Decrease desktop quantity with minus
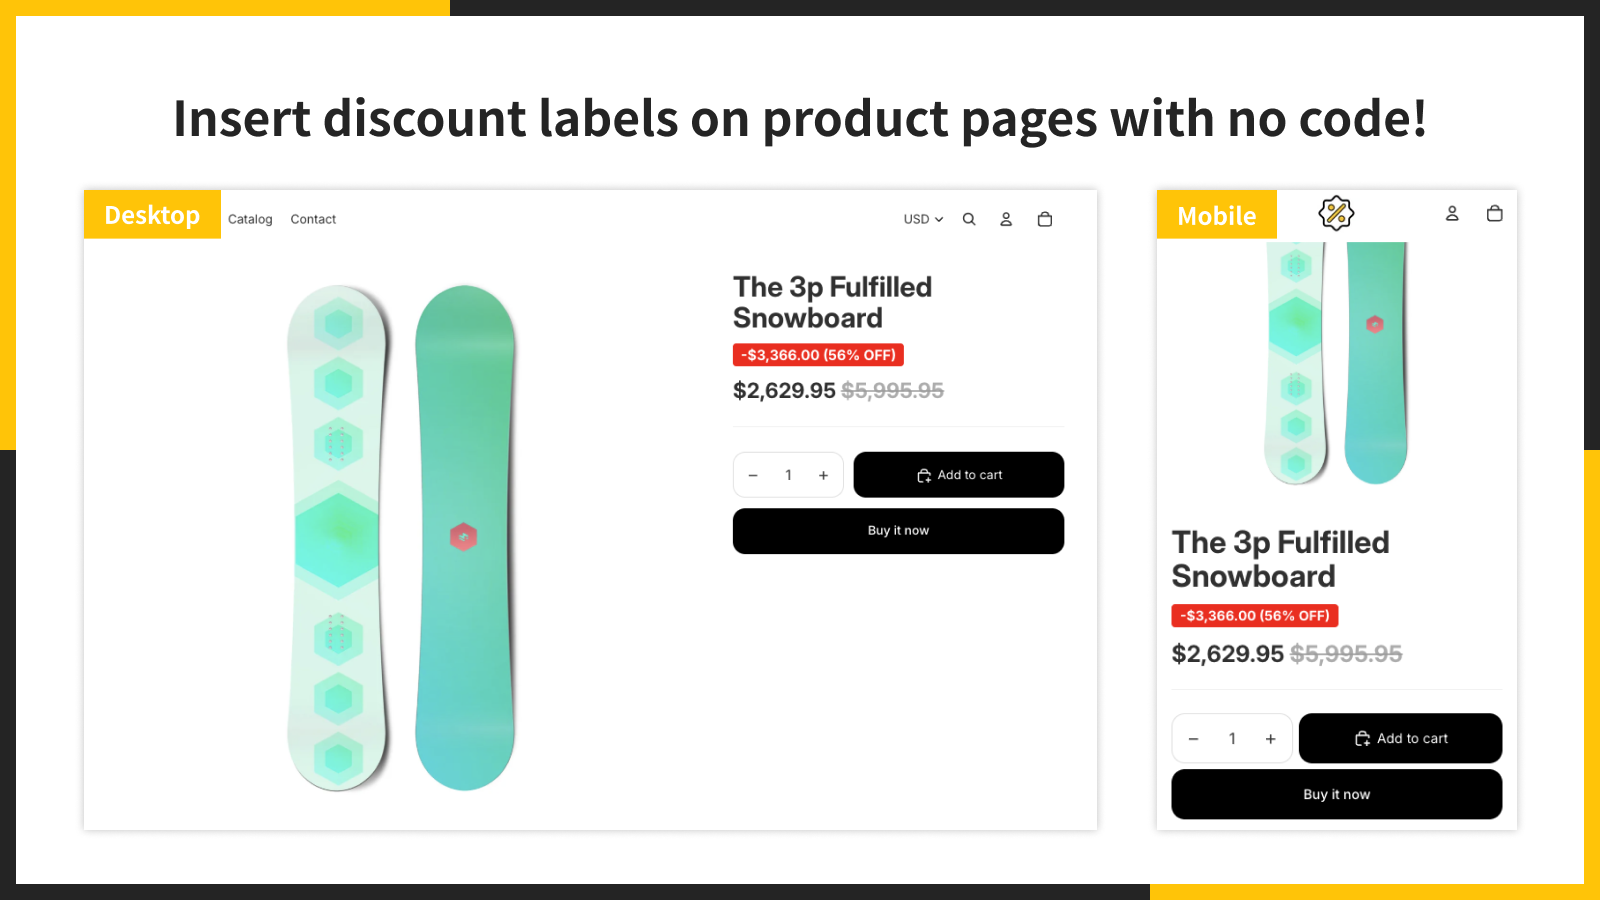 pos(753,475)
